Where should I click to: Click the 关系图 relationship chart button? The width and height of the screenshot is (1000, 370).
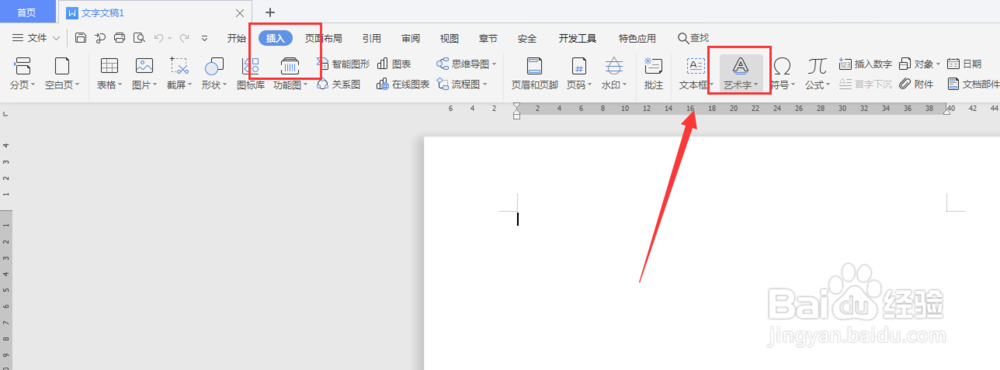coord(339,84)
